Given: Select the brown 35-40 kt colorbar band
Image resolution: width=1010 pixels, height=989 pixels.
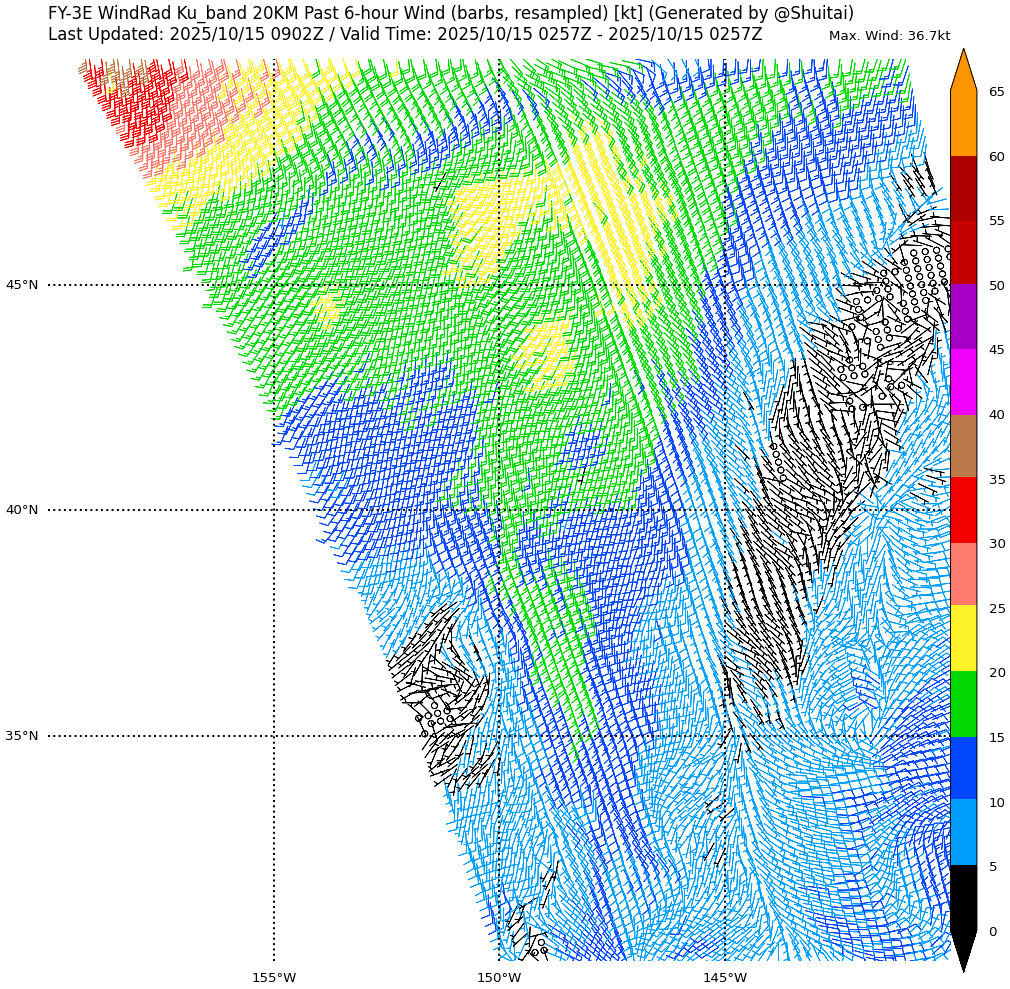Looking at the screenshot, I should (x=963, y=446).
